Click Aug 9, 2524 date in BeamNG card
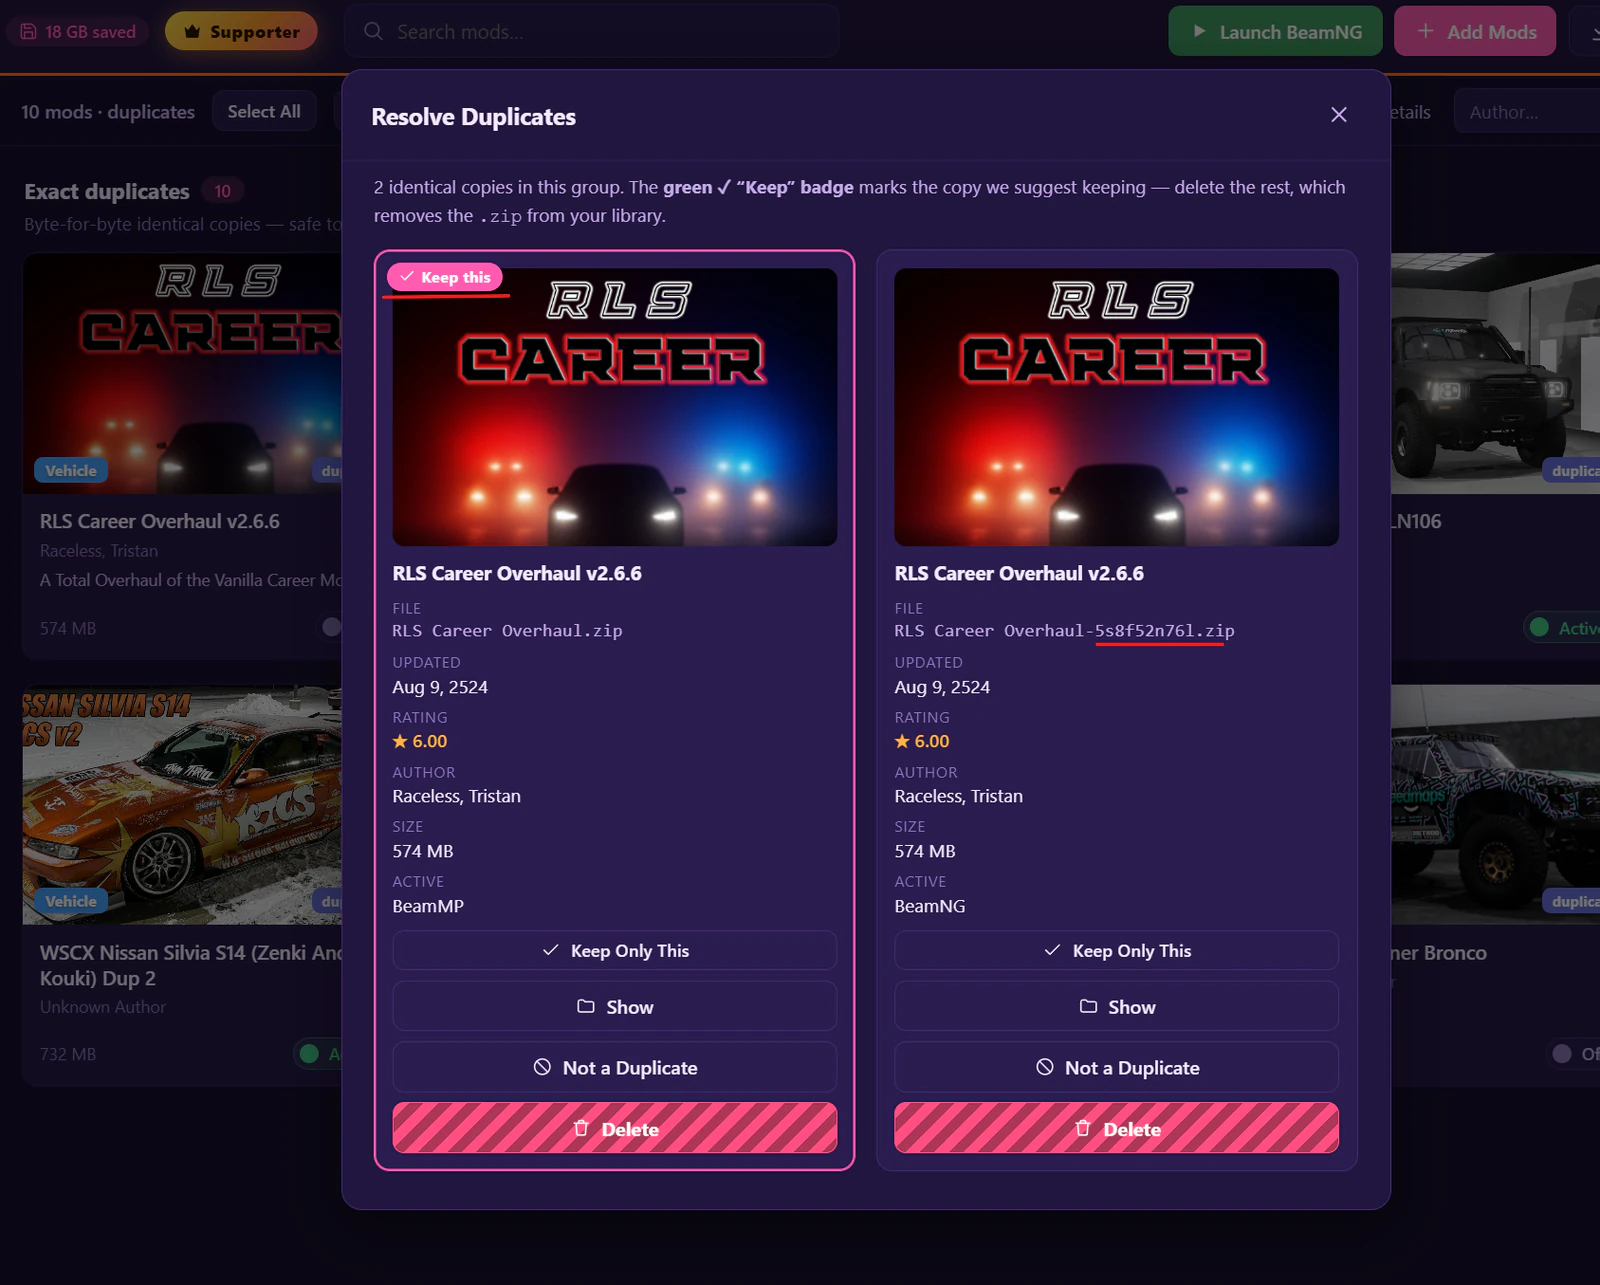Screen dimensions: 1600x1285 (x=942, y=687)
